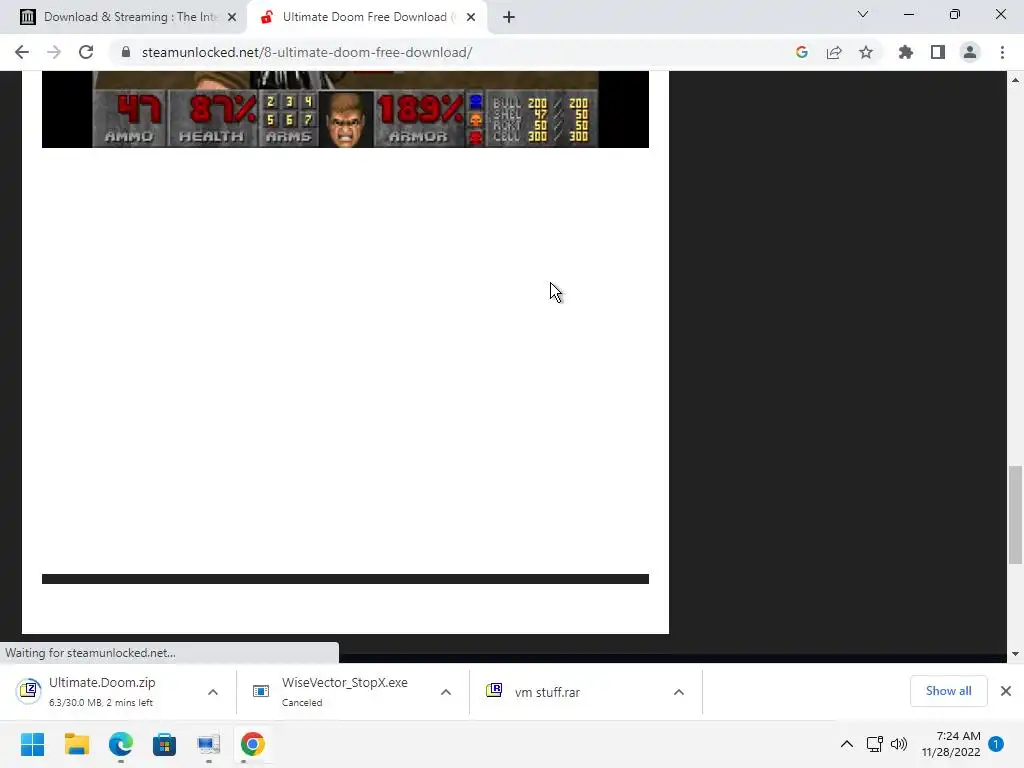This screenshot has width=1024, height=768.
Task: Bookmark this page with star icon
Action: [866, 52]
